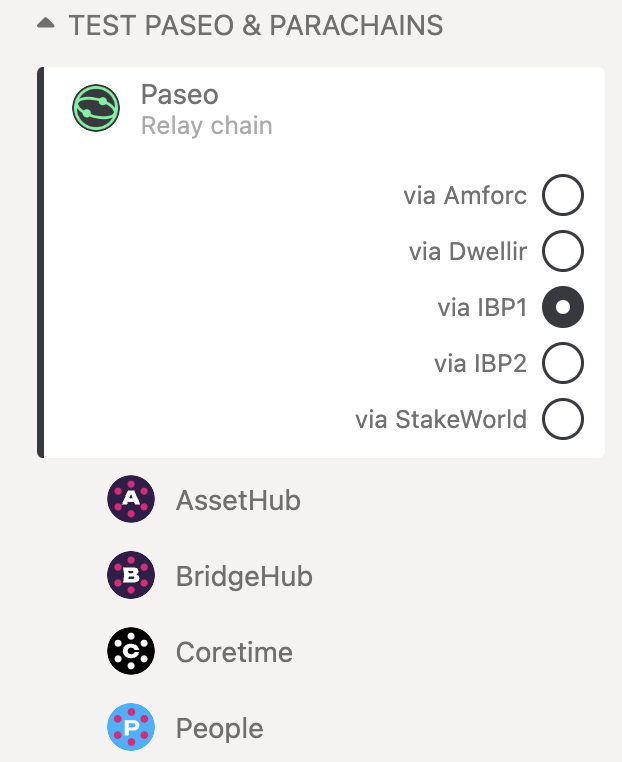
Task: Click the AssetHub purple A icon
Action: 131,499
